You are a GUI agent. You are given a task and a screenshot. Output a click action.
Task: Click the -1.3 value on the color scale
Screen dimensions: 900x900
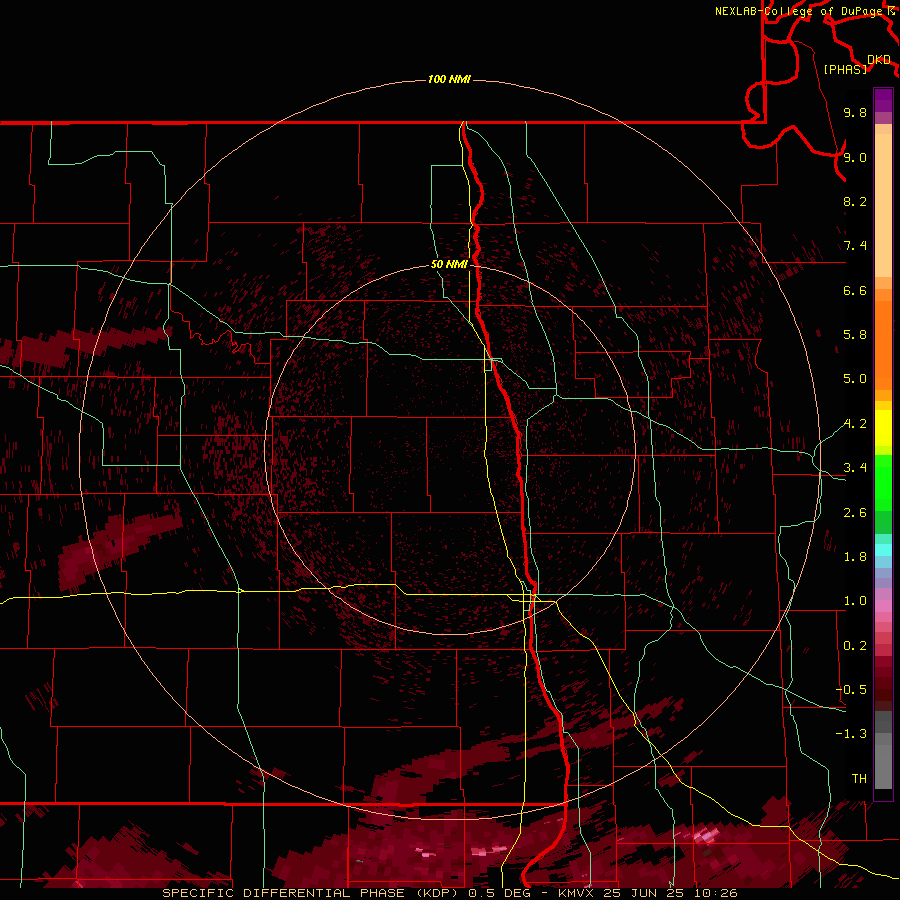point(851,734)
